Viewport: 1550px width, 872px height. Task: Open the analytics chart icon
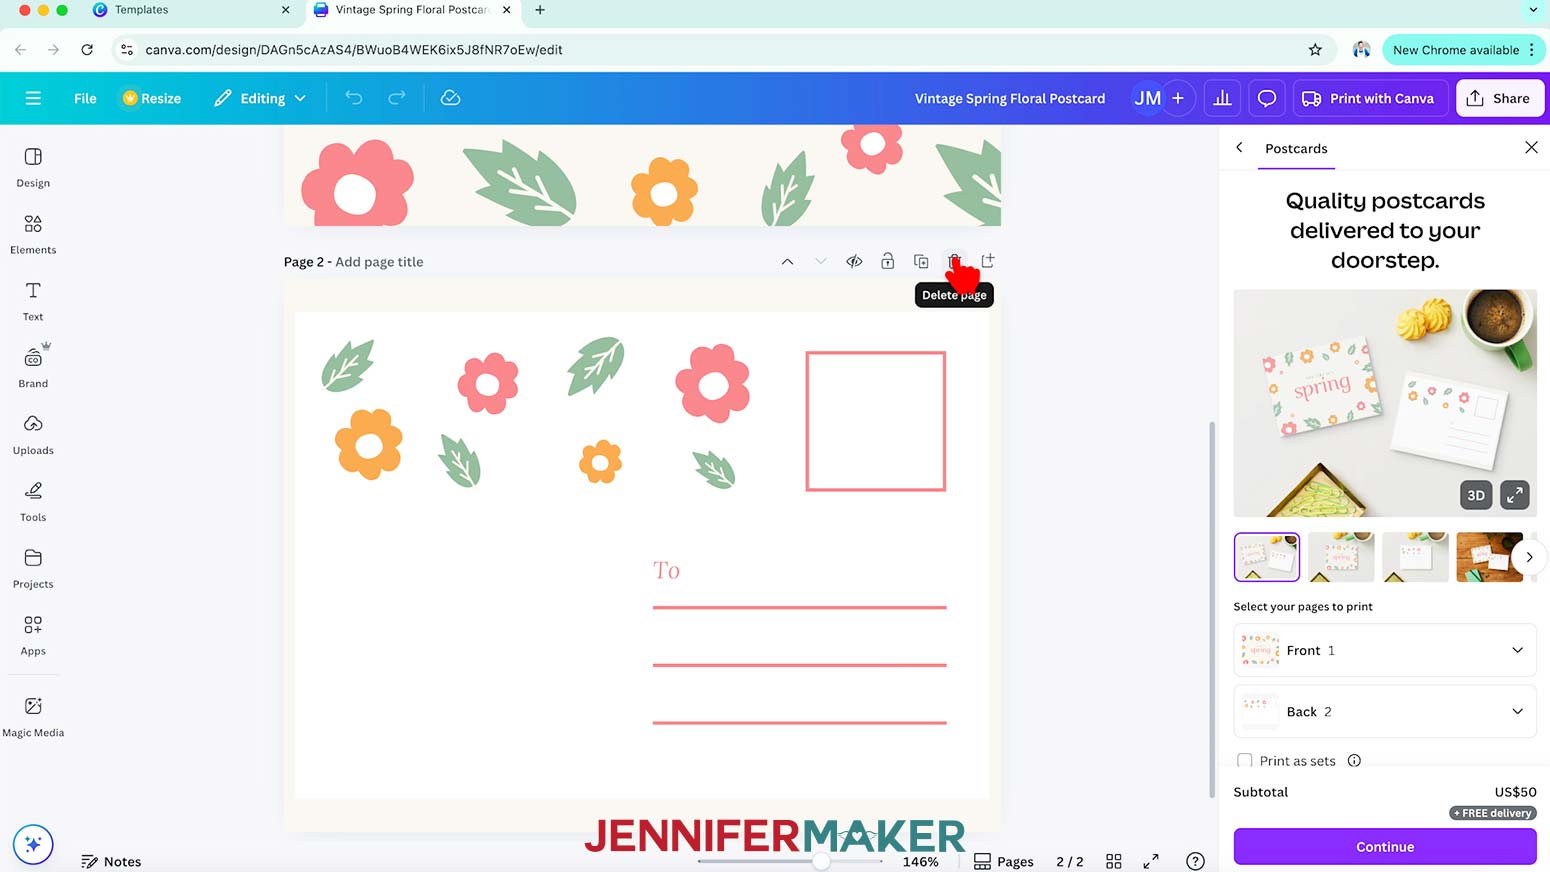(x=1222, y=98)
